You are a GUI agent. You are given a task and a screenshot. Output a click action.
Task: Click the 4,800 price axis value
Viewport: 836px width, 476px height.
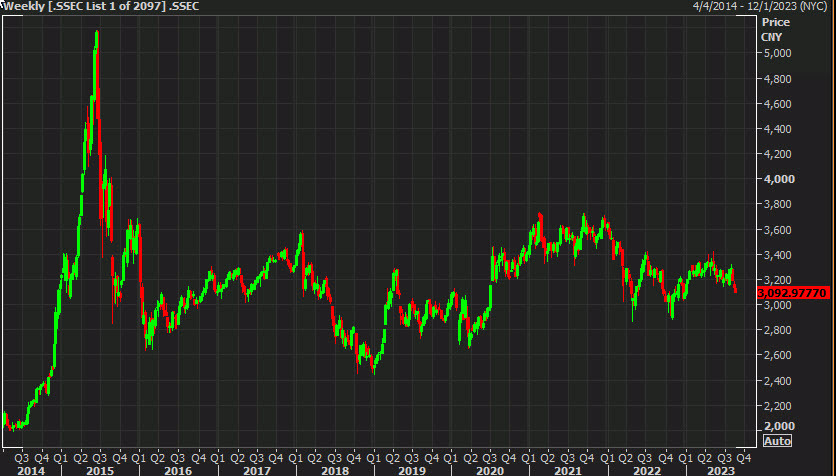coord(777,79)
